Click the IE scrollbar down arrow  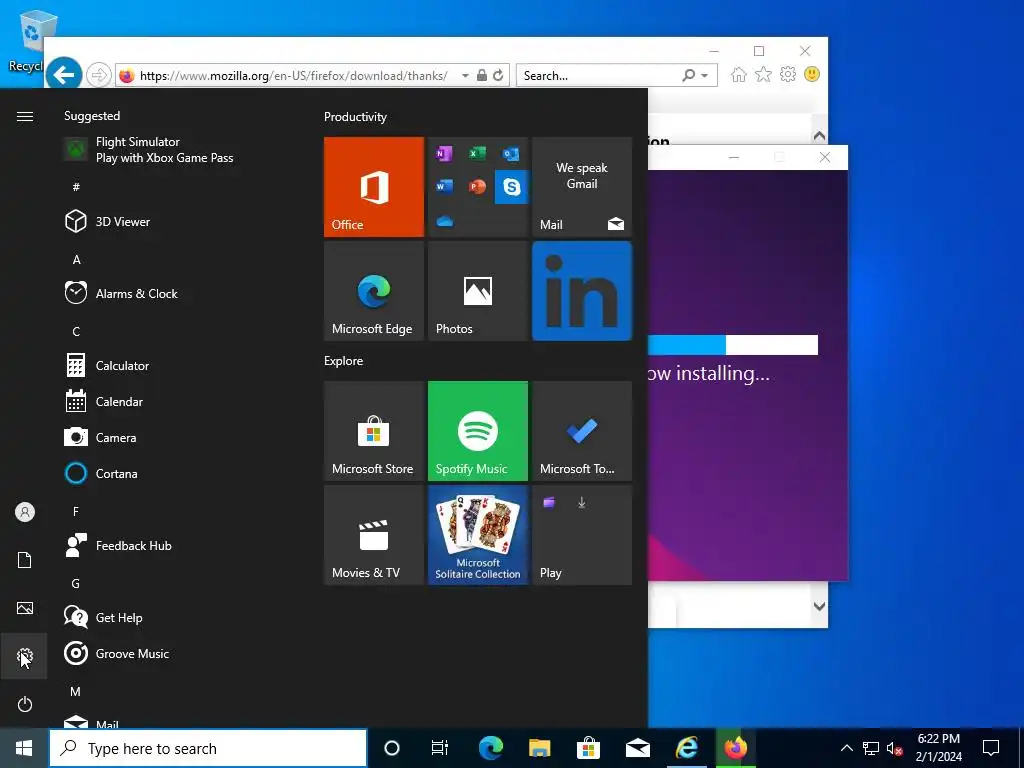(820, 607)
